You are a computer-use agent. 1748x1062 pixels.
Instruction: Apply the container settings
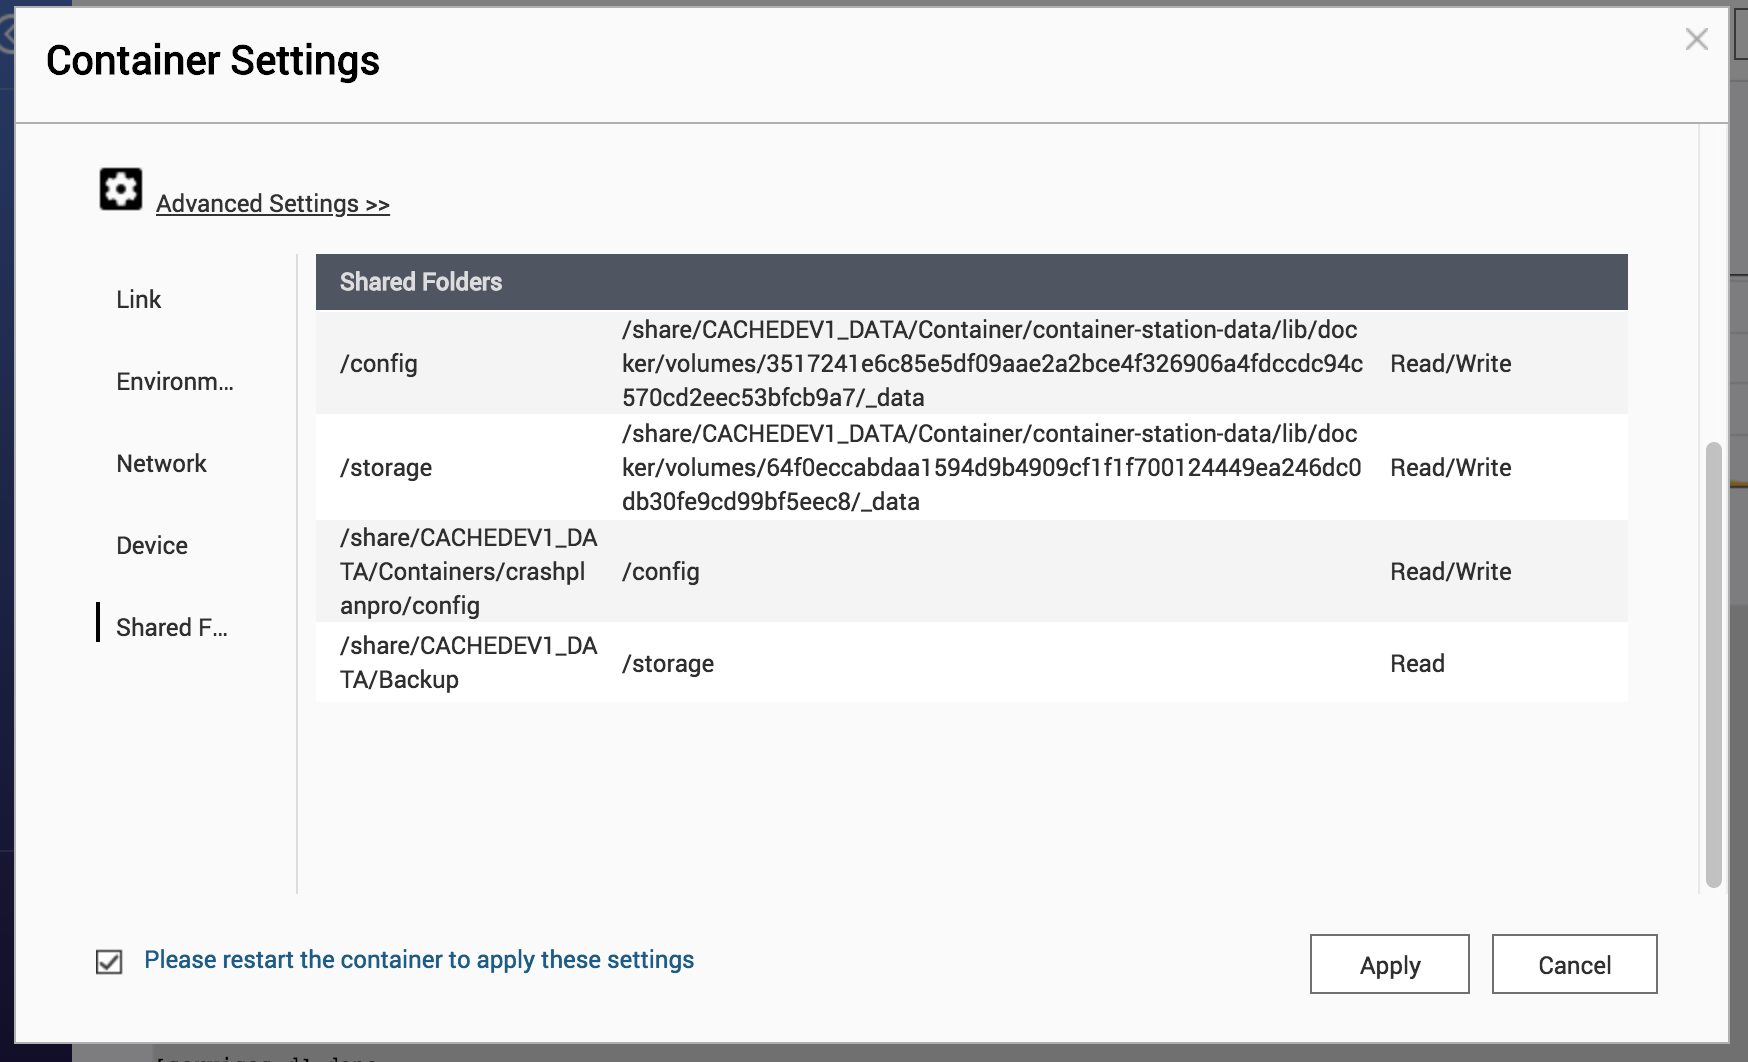tap(1389, 964)
